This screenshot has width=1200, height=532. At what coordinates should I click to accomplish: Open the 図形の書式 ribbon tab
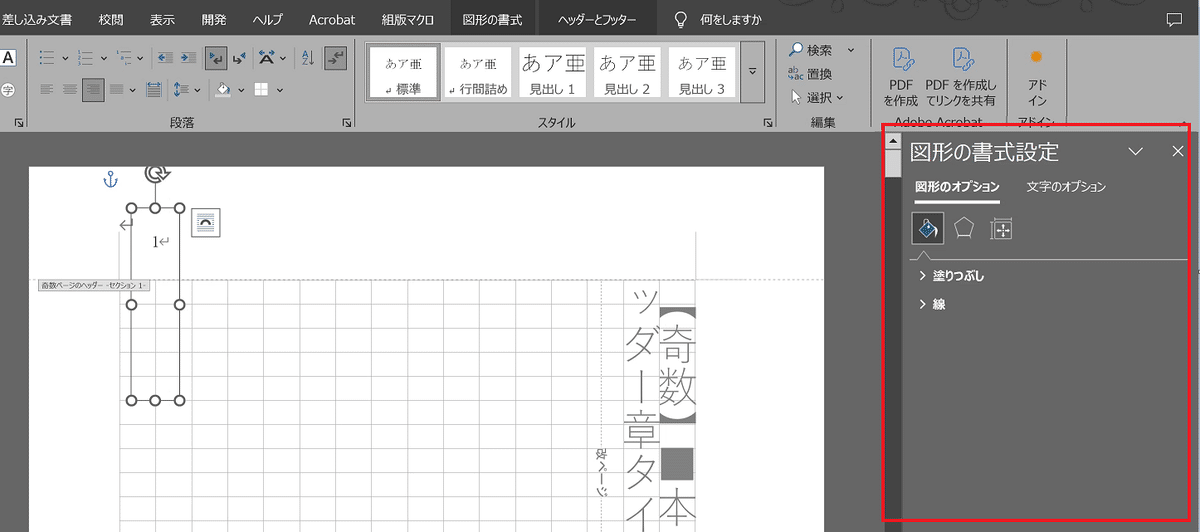(x=492, y=19)
